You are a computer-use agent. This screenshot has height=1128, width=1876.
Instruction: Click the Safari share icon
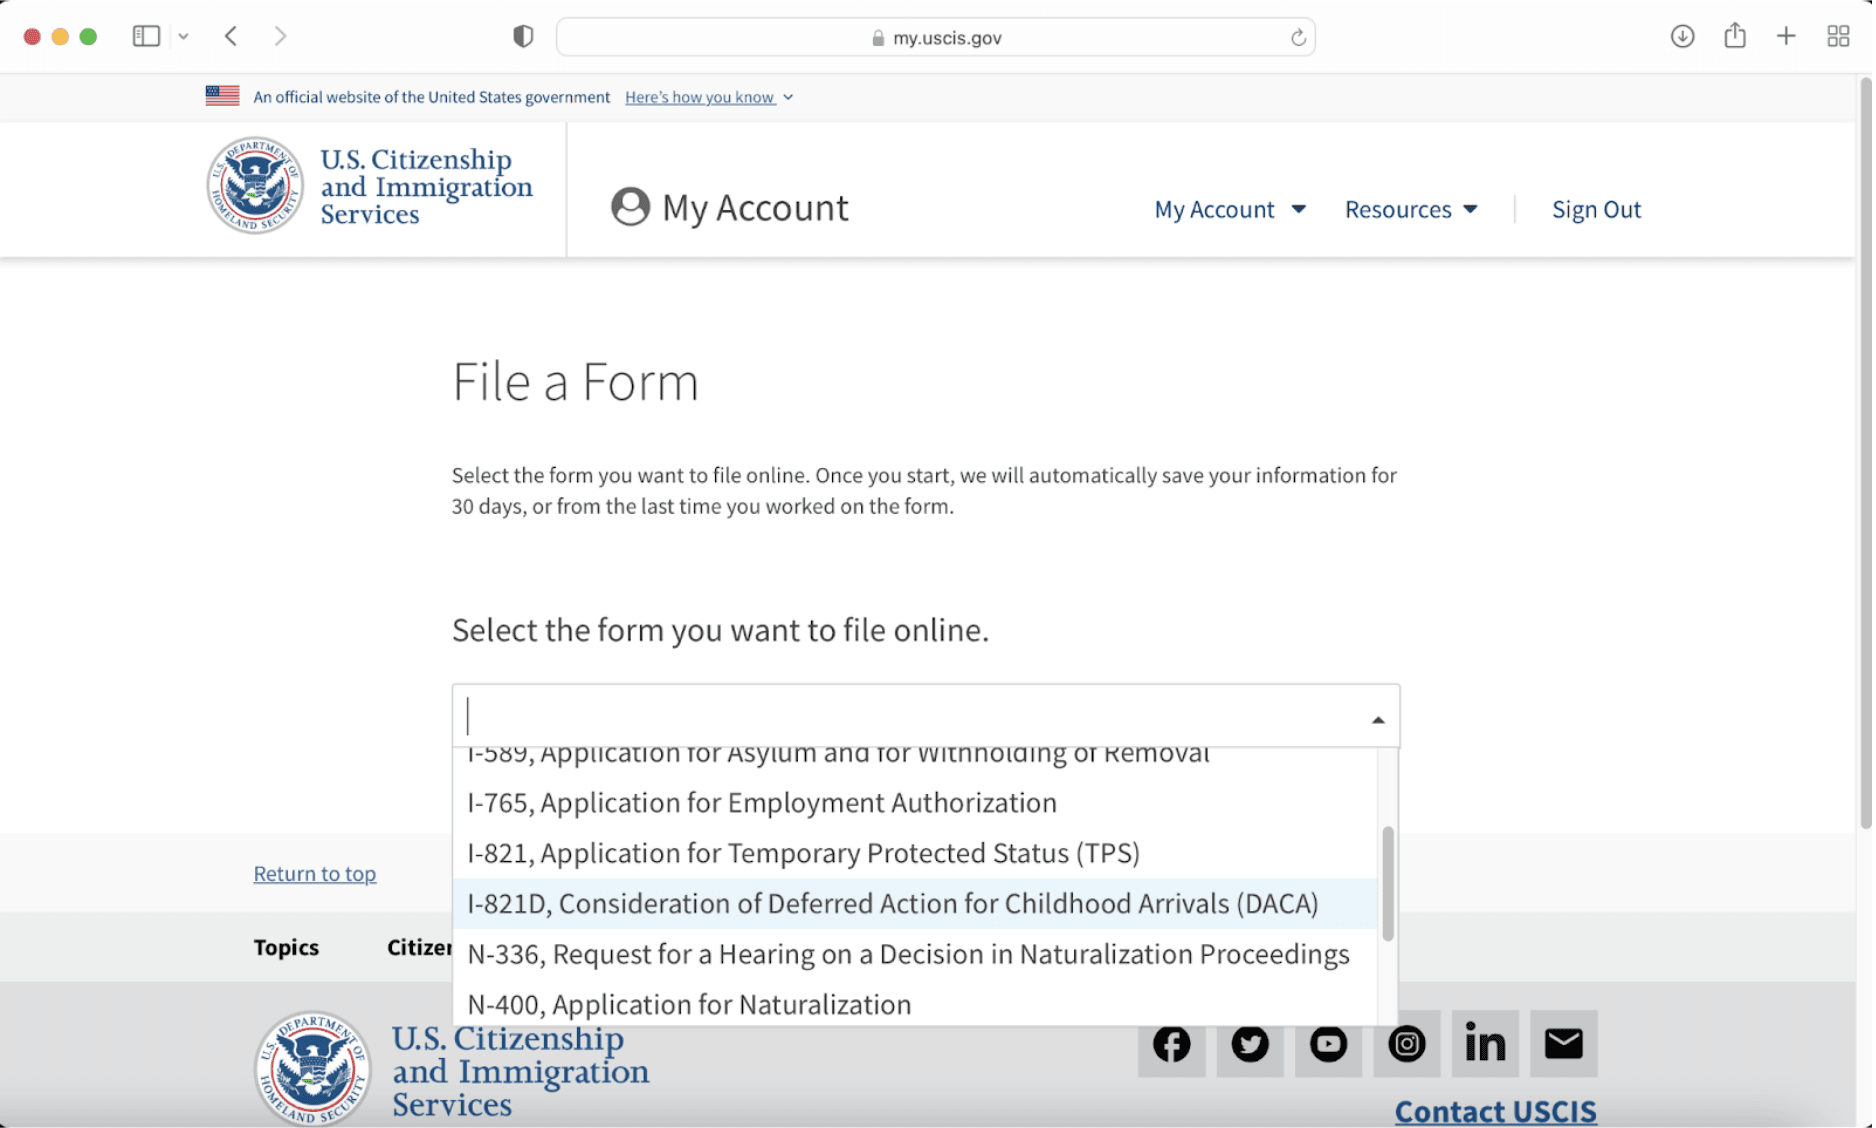tap(1735, 35)
